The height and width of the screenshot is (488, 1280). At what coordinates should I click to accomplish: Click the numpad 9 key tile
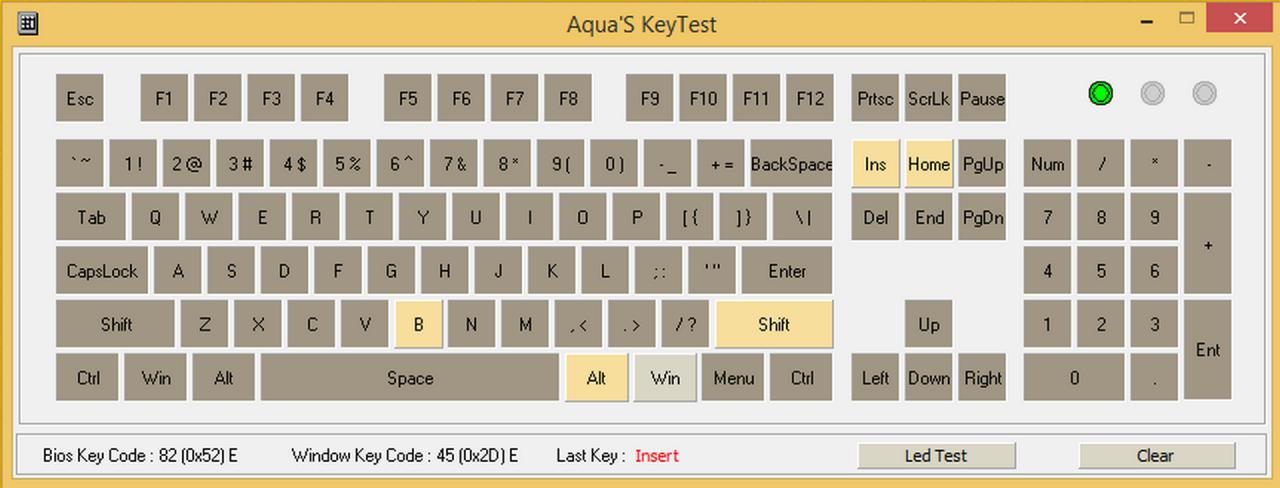1154,217
